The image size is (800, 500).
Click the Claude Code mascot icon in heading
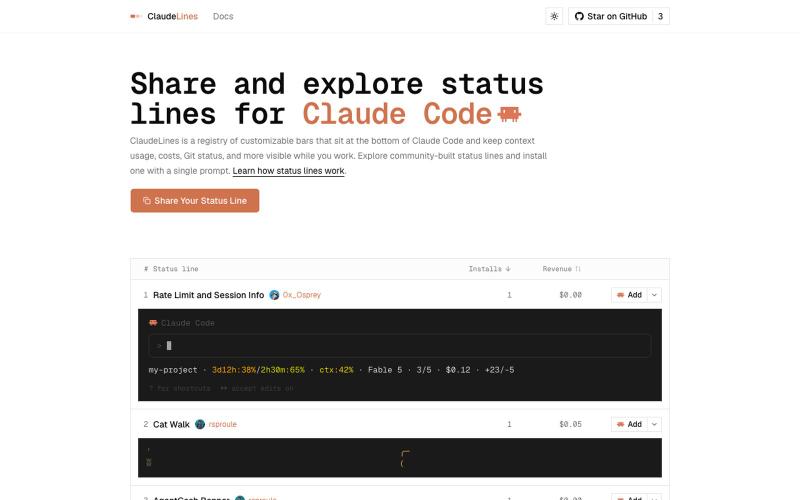click(509, 114)
